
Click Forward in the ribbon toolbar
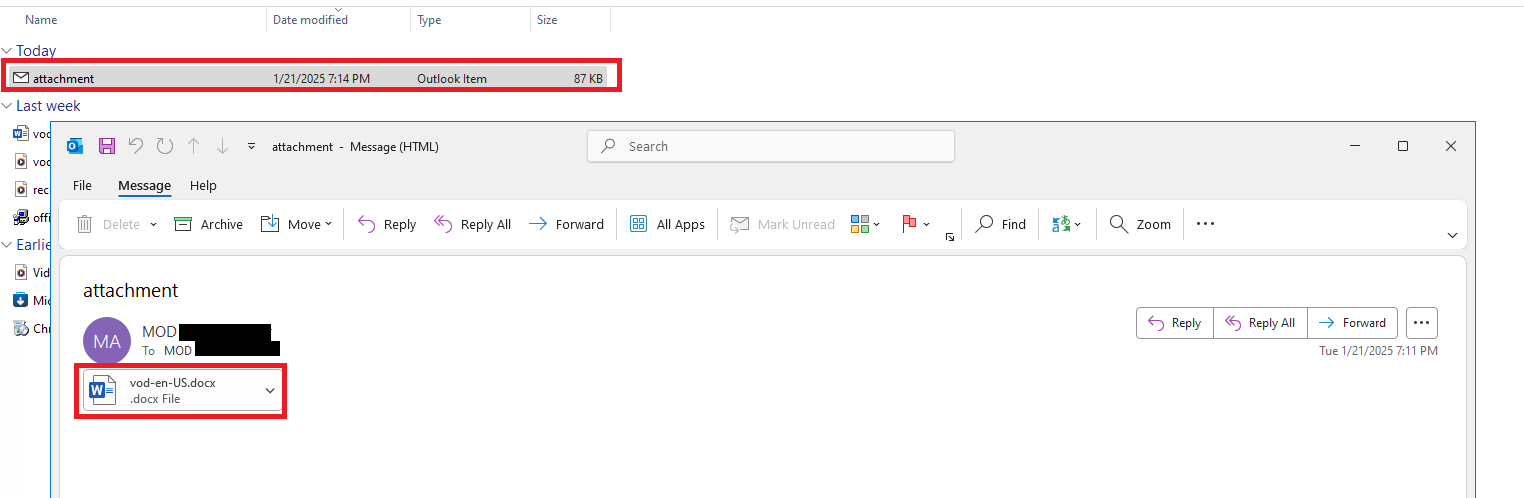pos(566,224)
